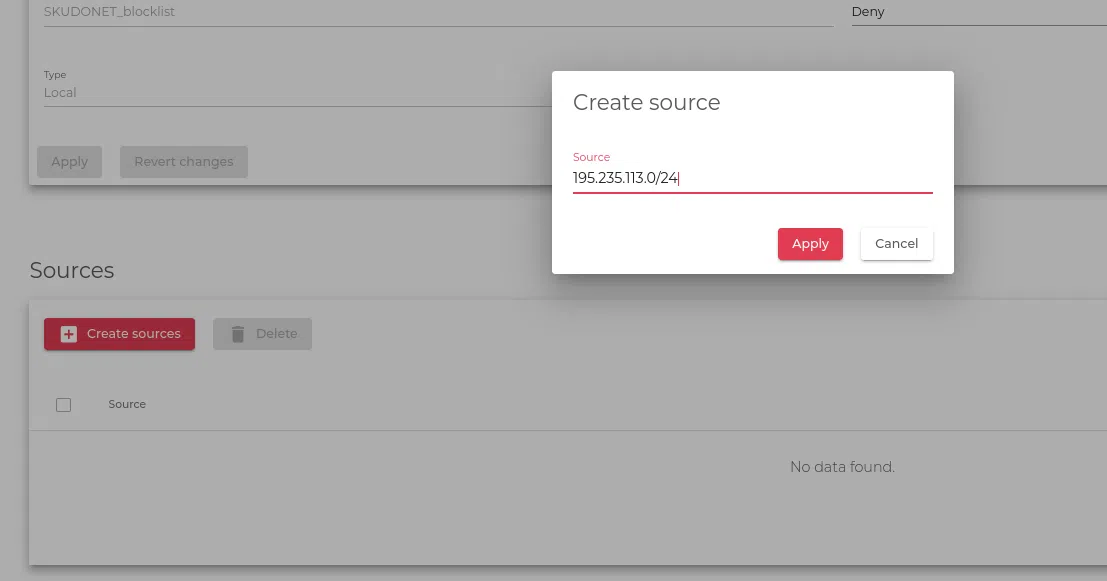Click the Create source dialog title
Screen dimensions: 1107x581
(646, 103)
